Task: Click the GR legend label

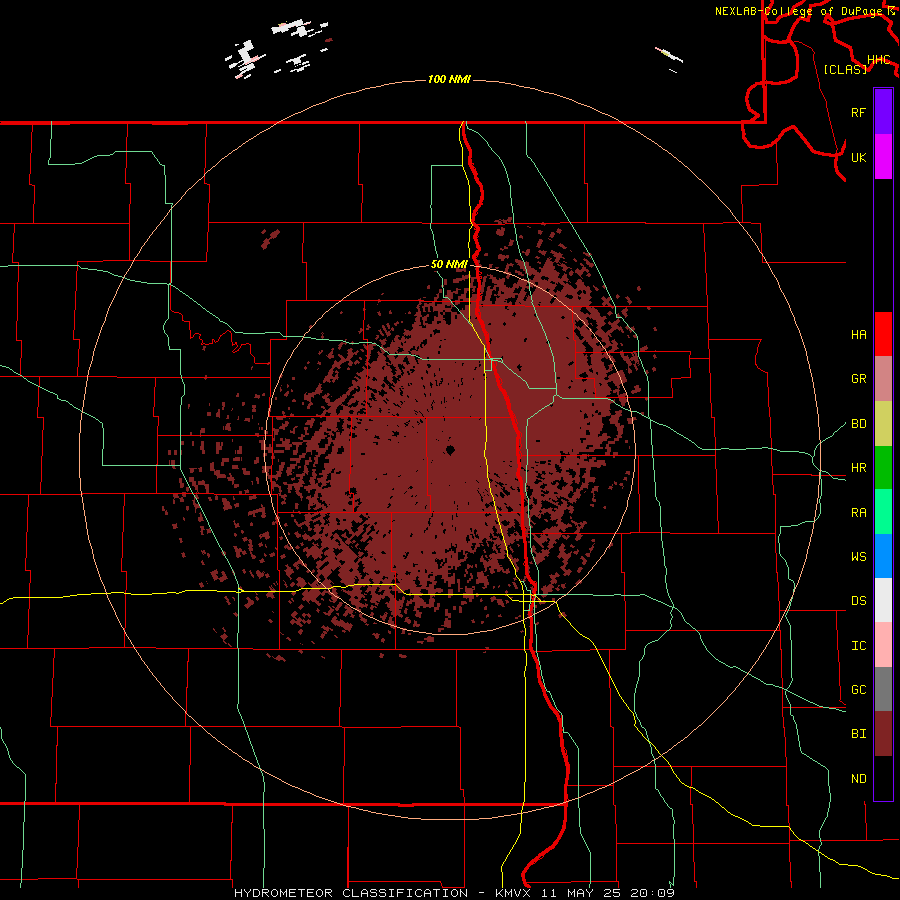Action: tap(858, 379)
